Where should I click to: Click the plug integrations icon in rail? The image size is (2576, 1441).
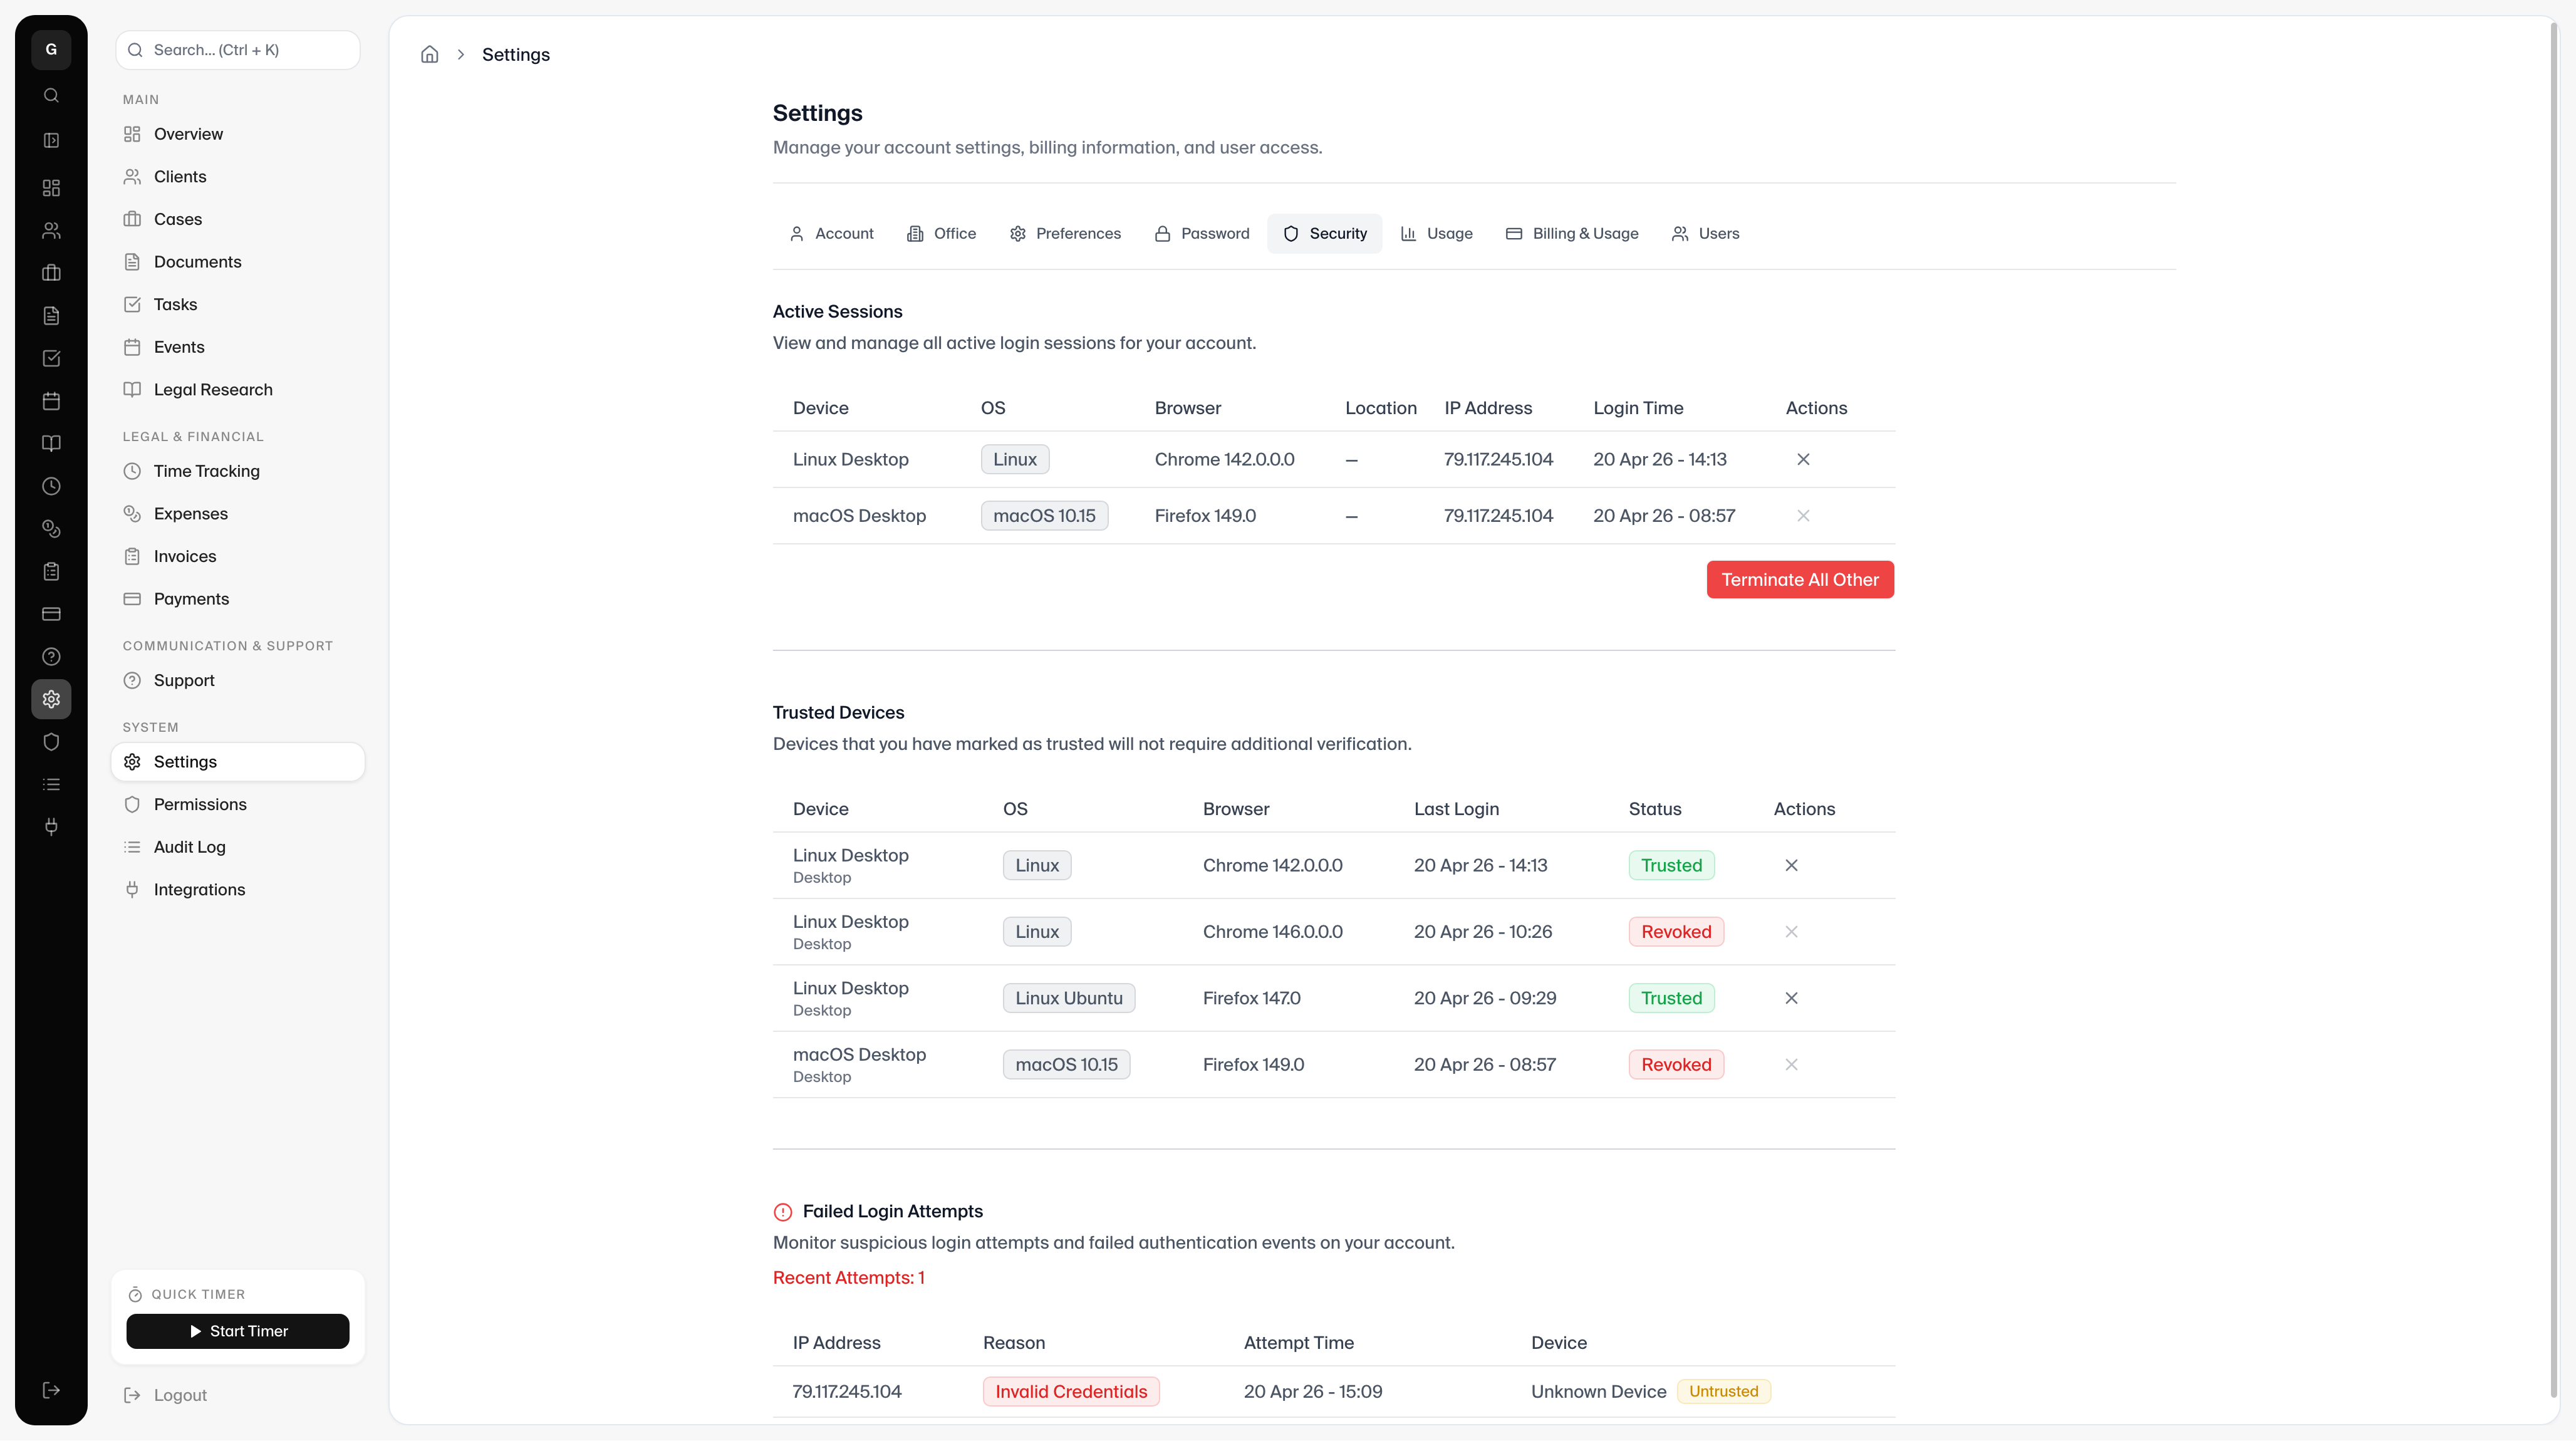pos(51,827)
